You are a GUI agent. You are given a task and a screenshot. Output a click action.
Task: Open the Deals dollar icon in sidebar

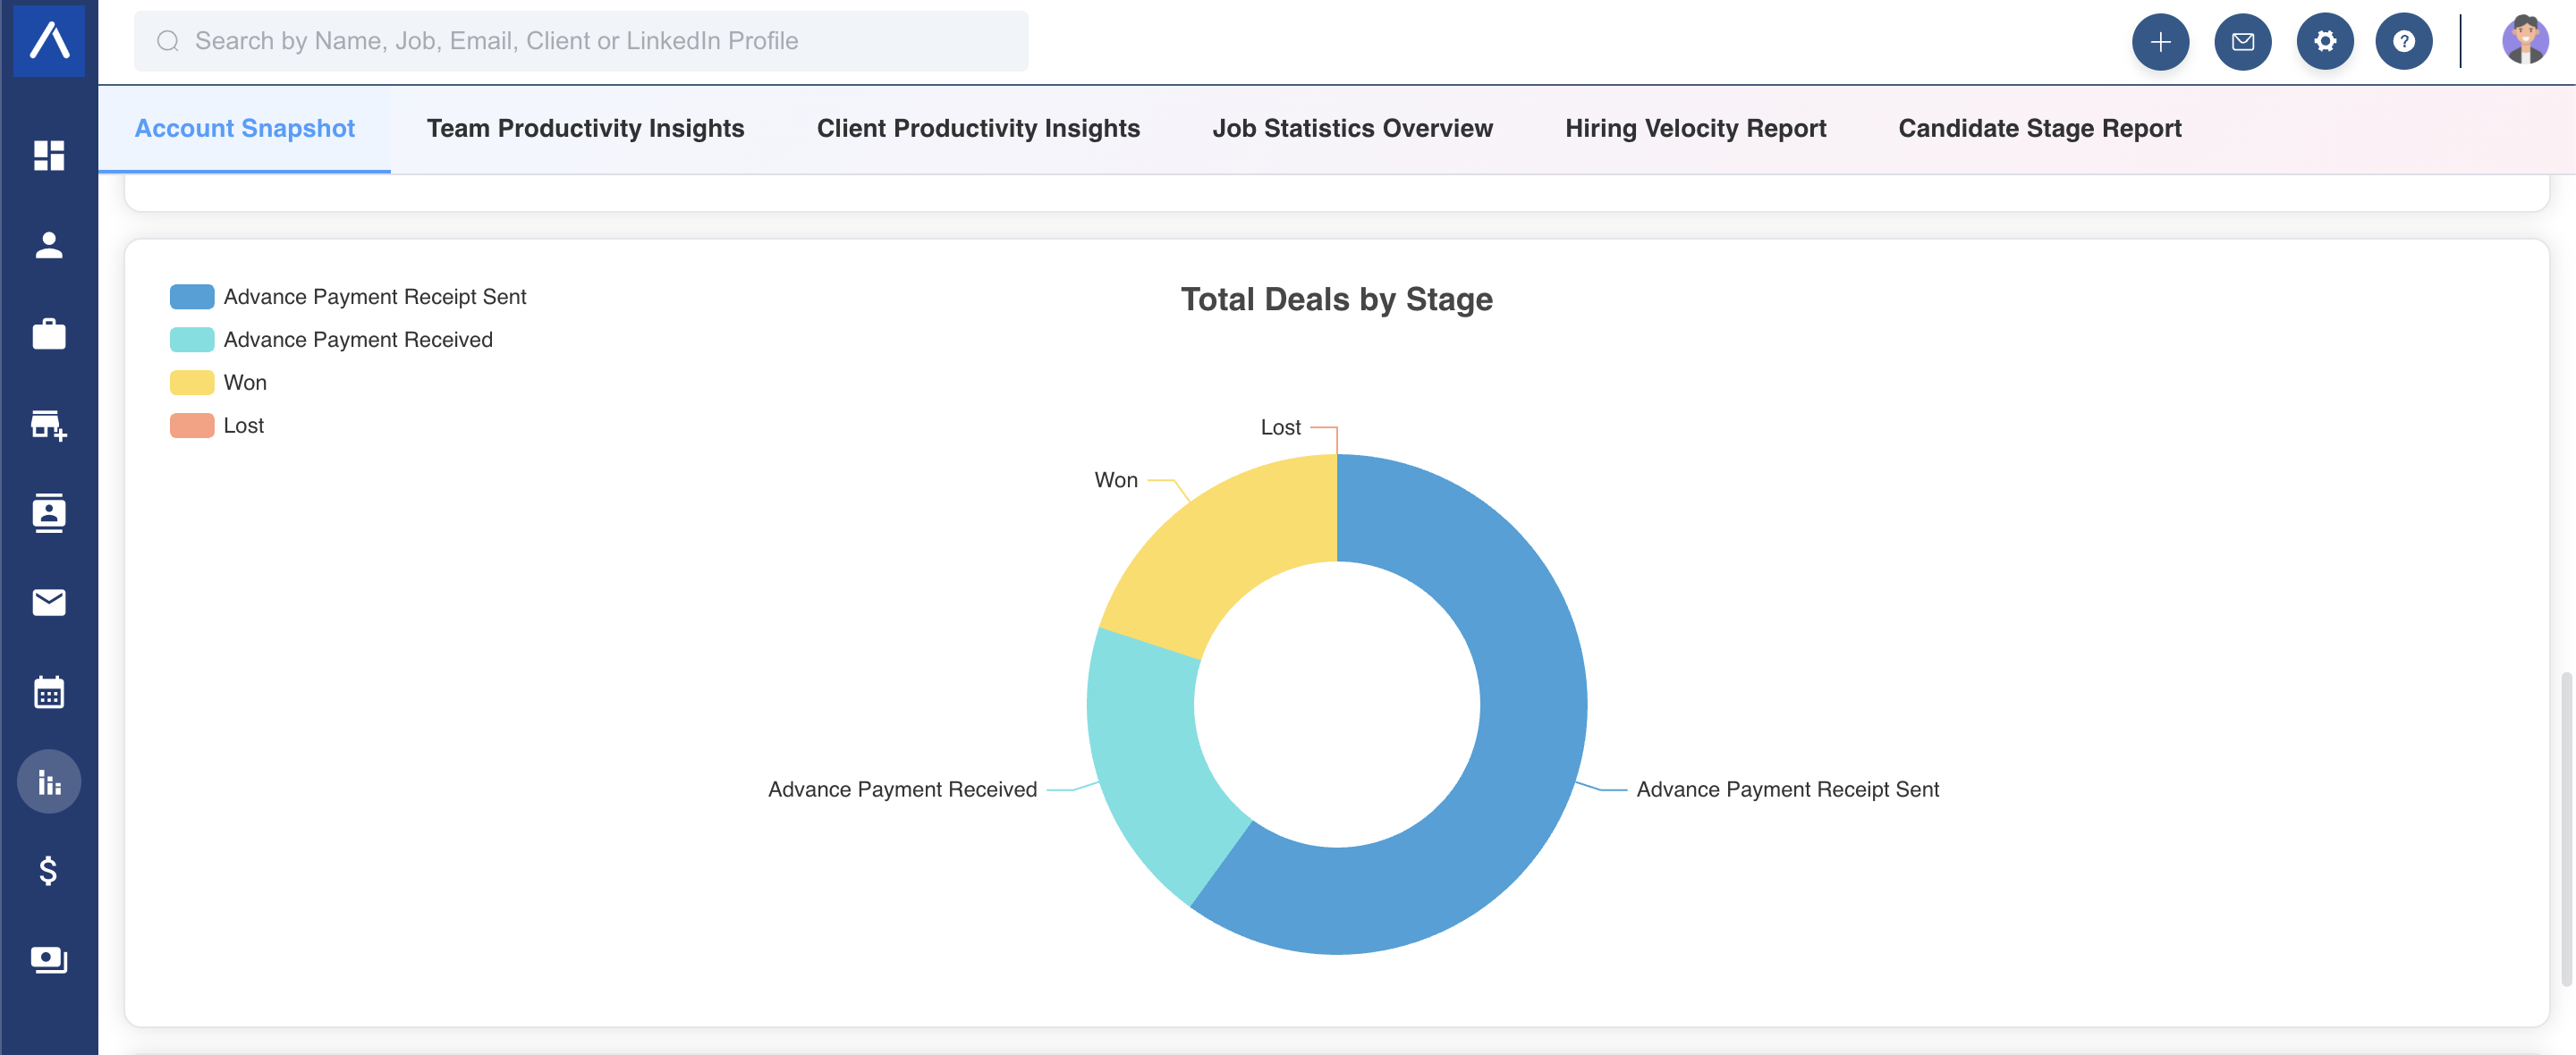tap(48, 870)
